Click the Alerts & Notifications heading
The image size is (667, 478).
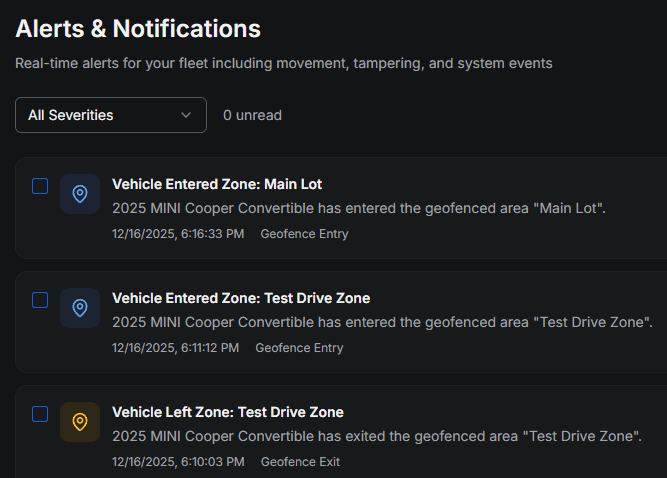[138, 29]
